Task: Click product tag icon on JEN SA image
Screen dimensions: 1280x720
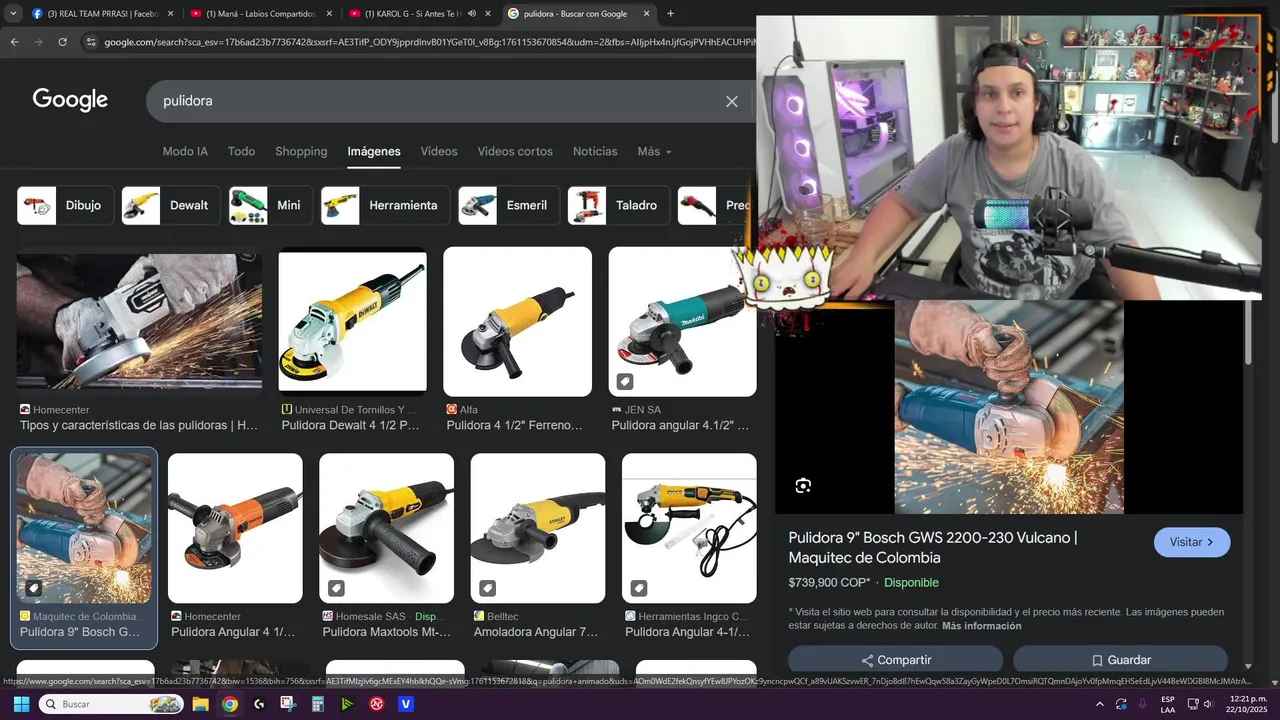Action: [x=624, y=381]
